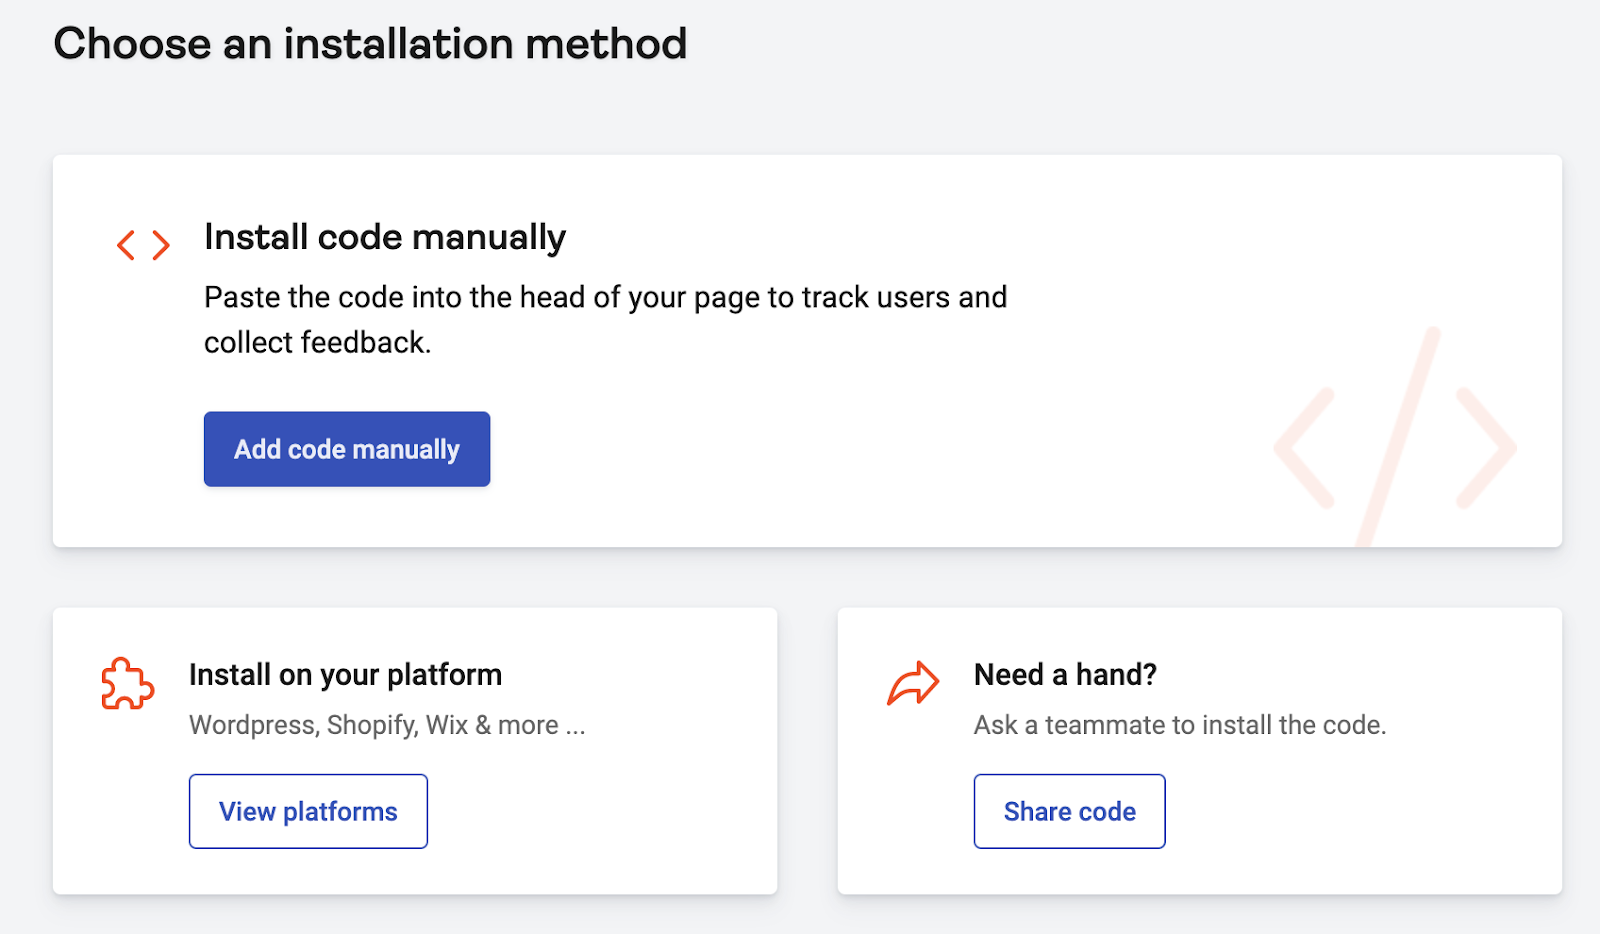Click the Need a hand? title

pos(1065,675)
